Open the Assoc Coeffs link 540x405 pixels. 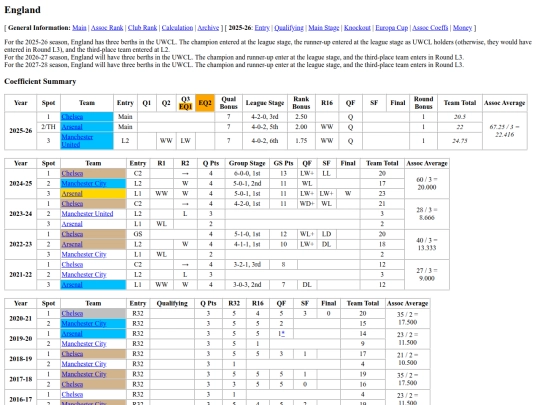point(430,28)
